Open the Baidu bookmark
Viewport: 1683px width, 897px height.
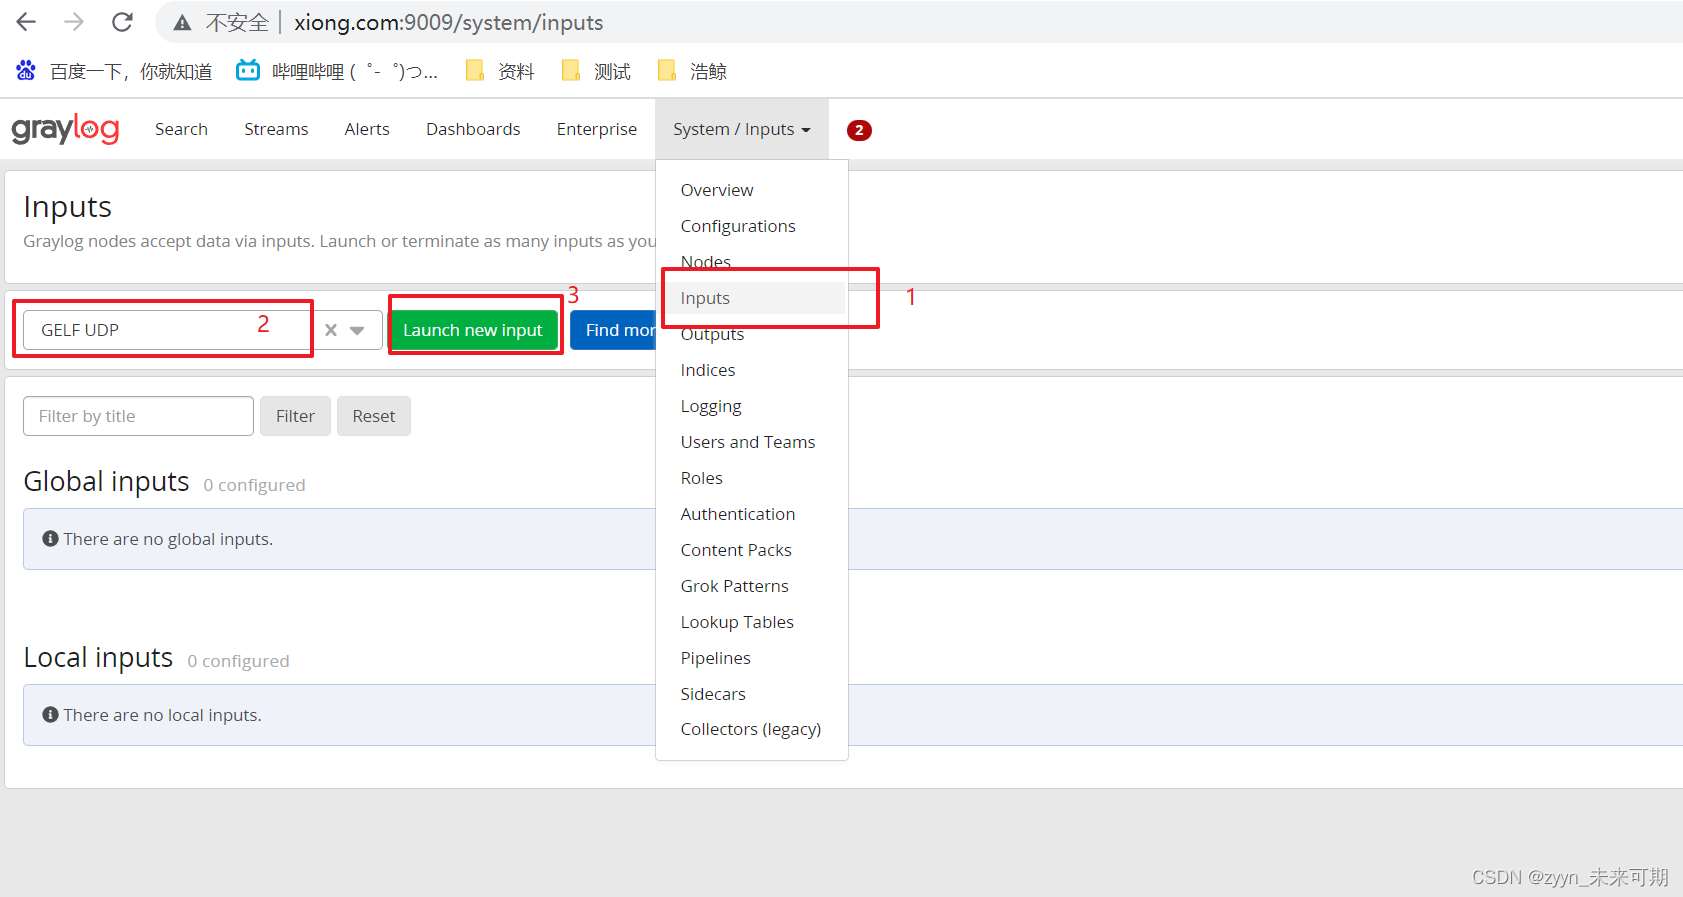coord(113,71)
